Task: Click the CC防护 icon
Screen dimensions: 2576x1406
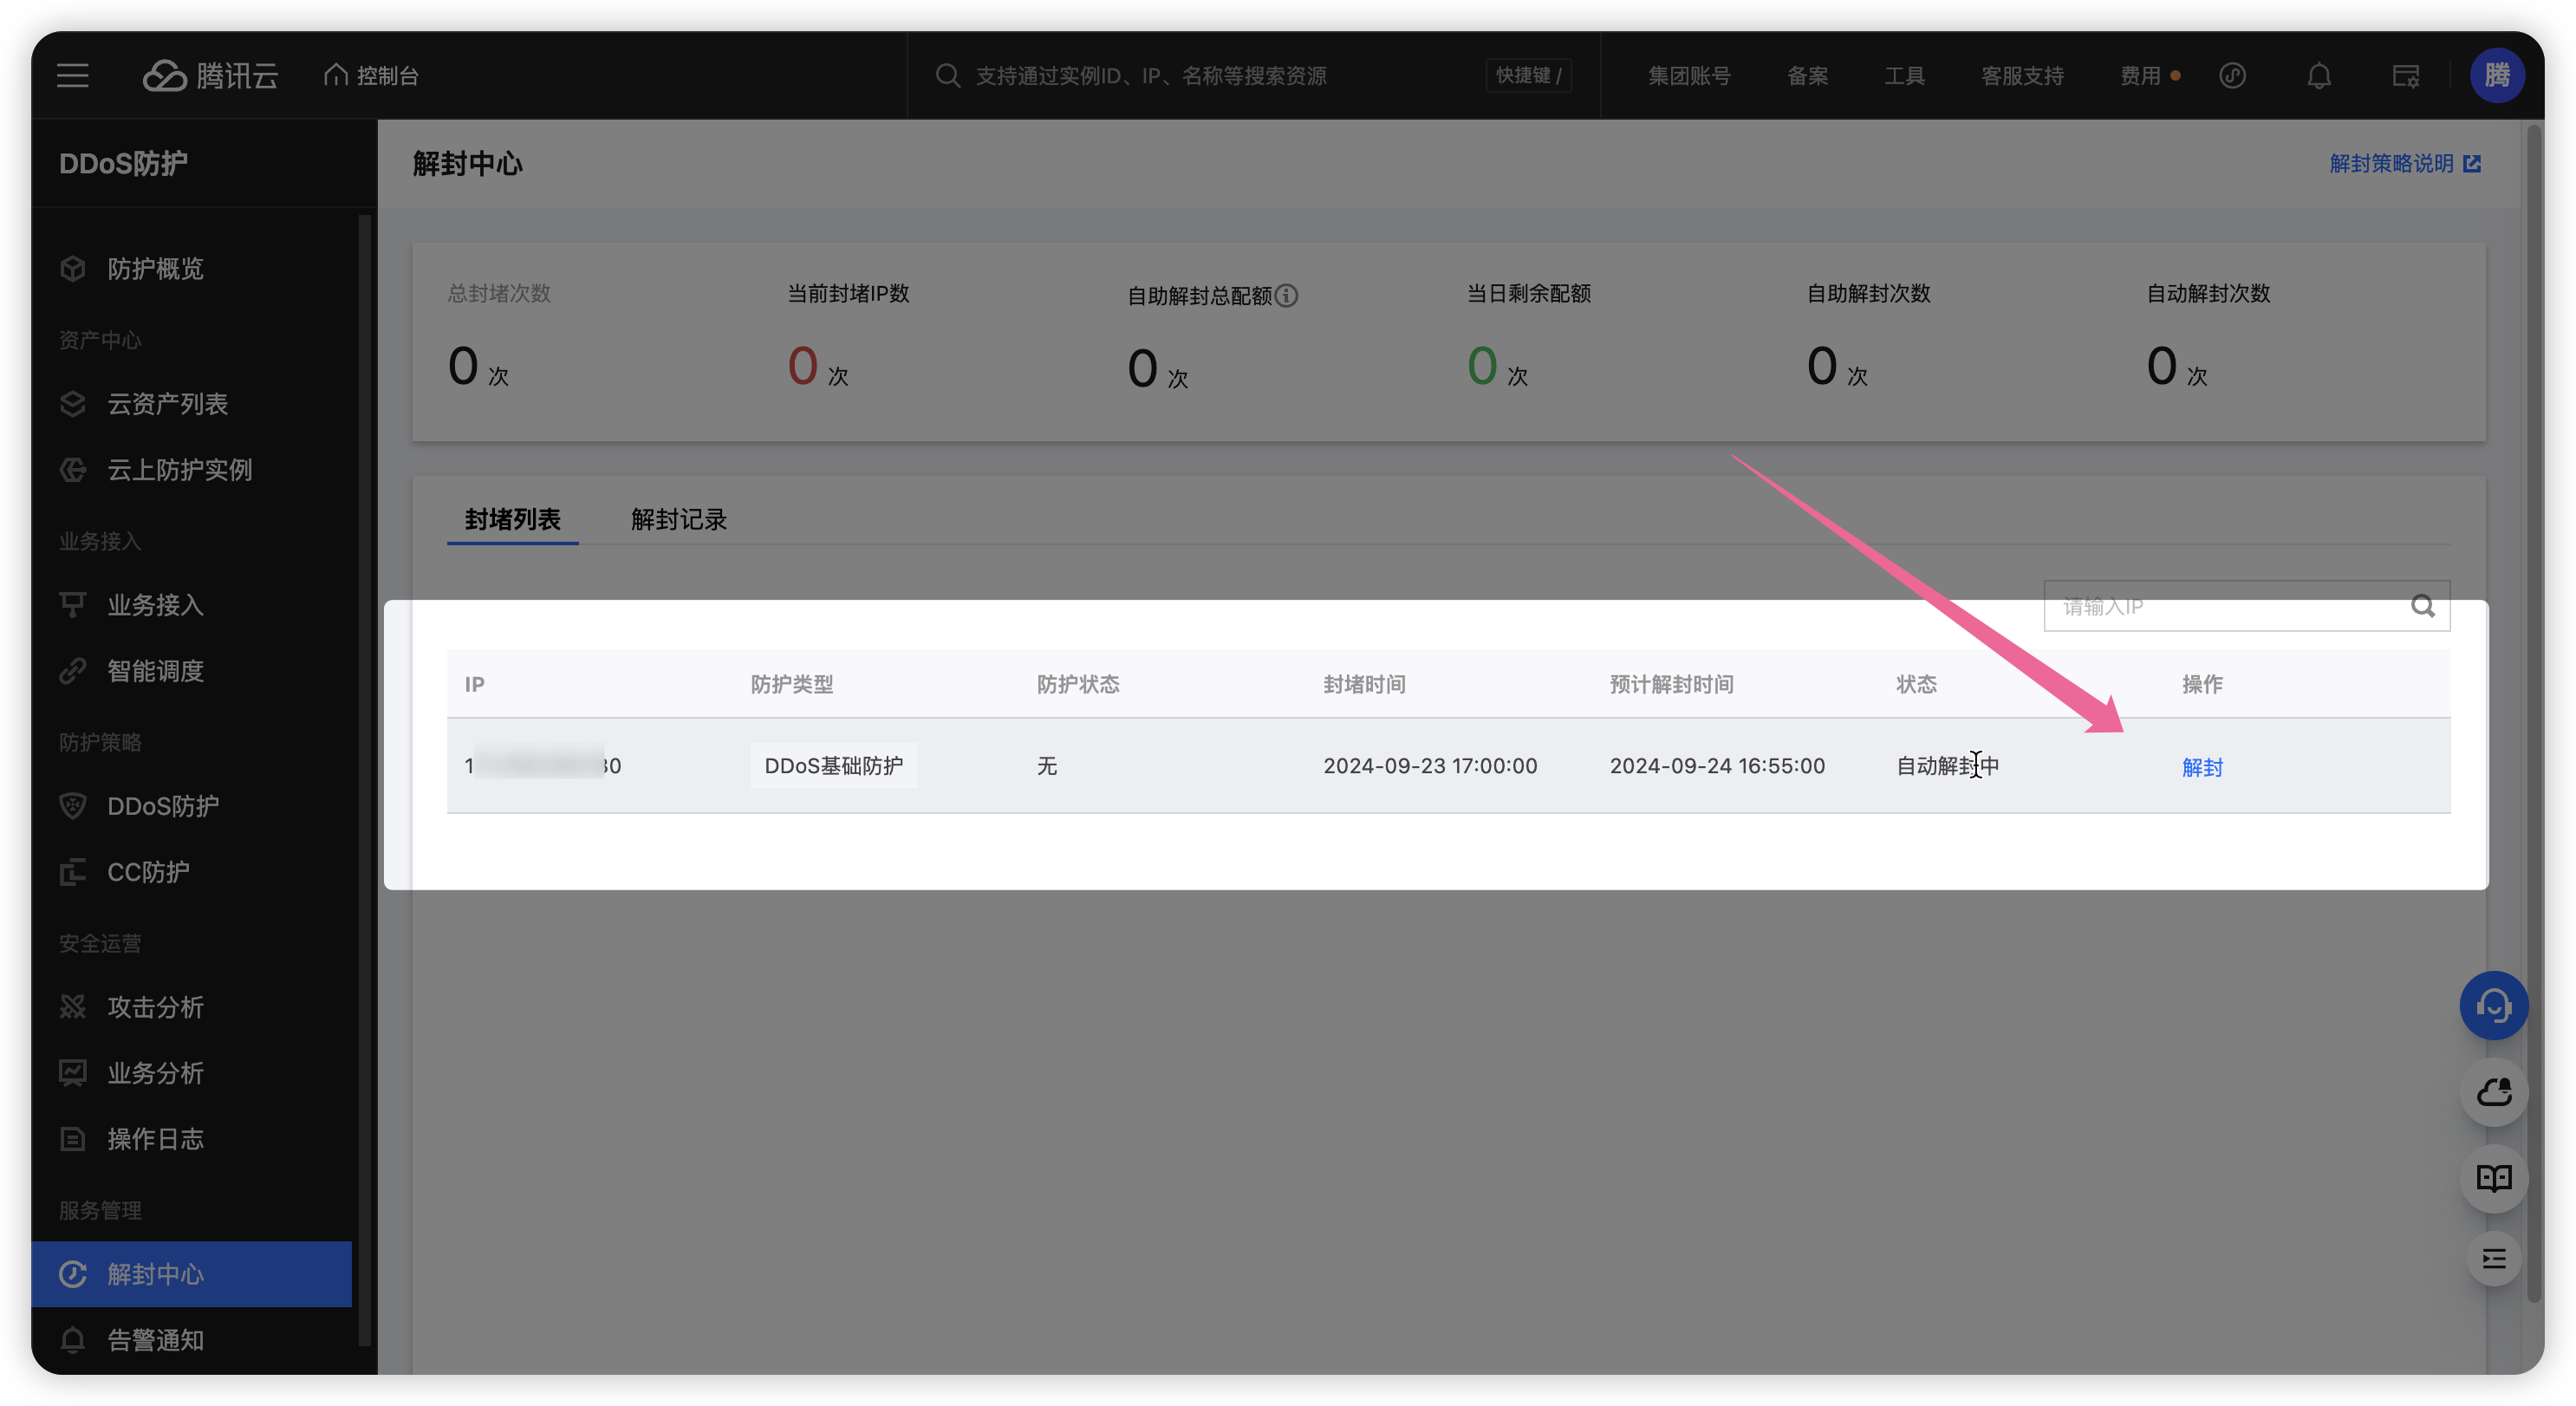Action: (x=73, y=872)
